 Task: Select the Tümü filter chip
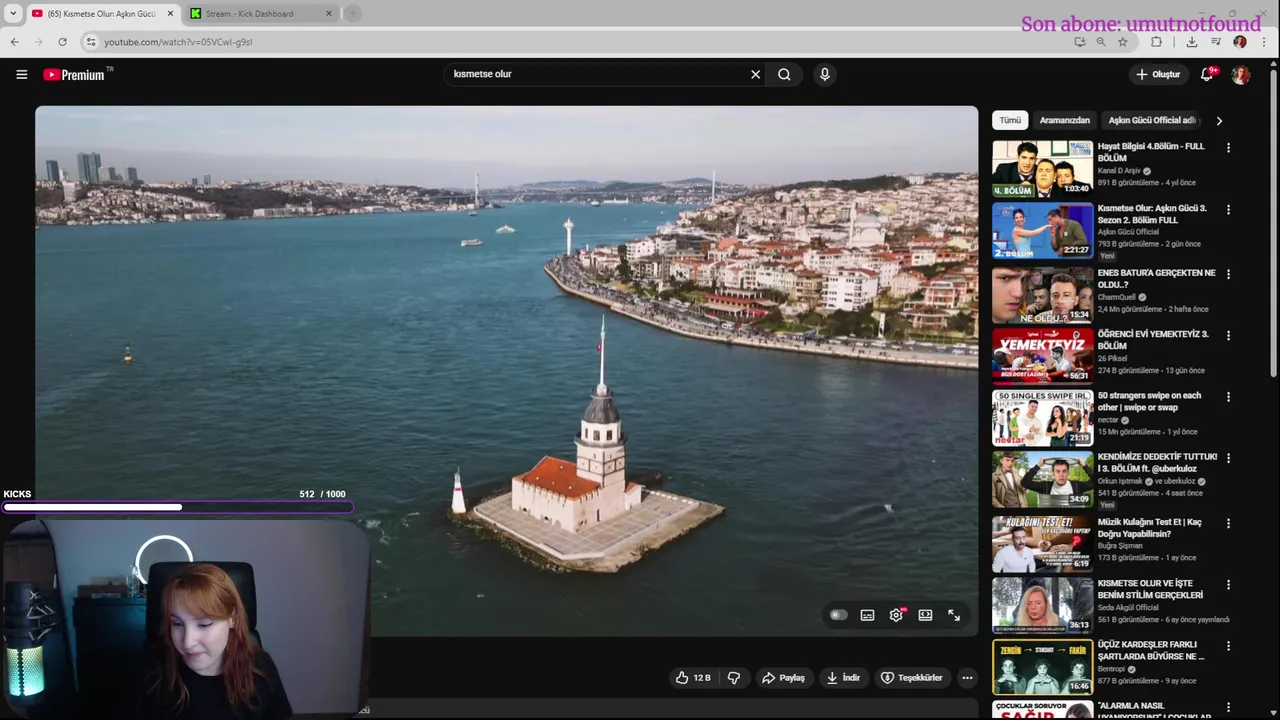click(1010, 120)
